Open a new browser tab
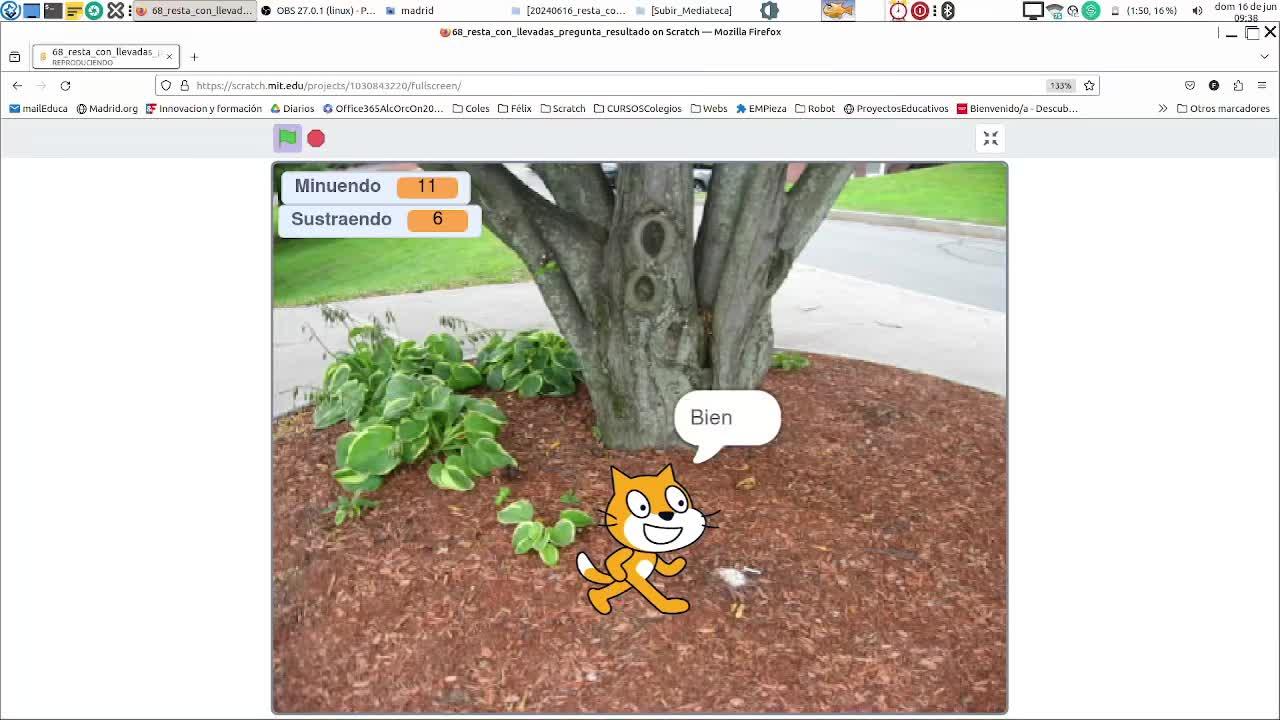 pyautogui.click(x=194, y=57)
